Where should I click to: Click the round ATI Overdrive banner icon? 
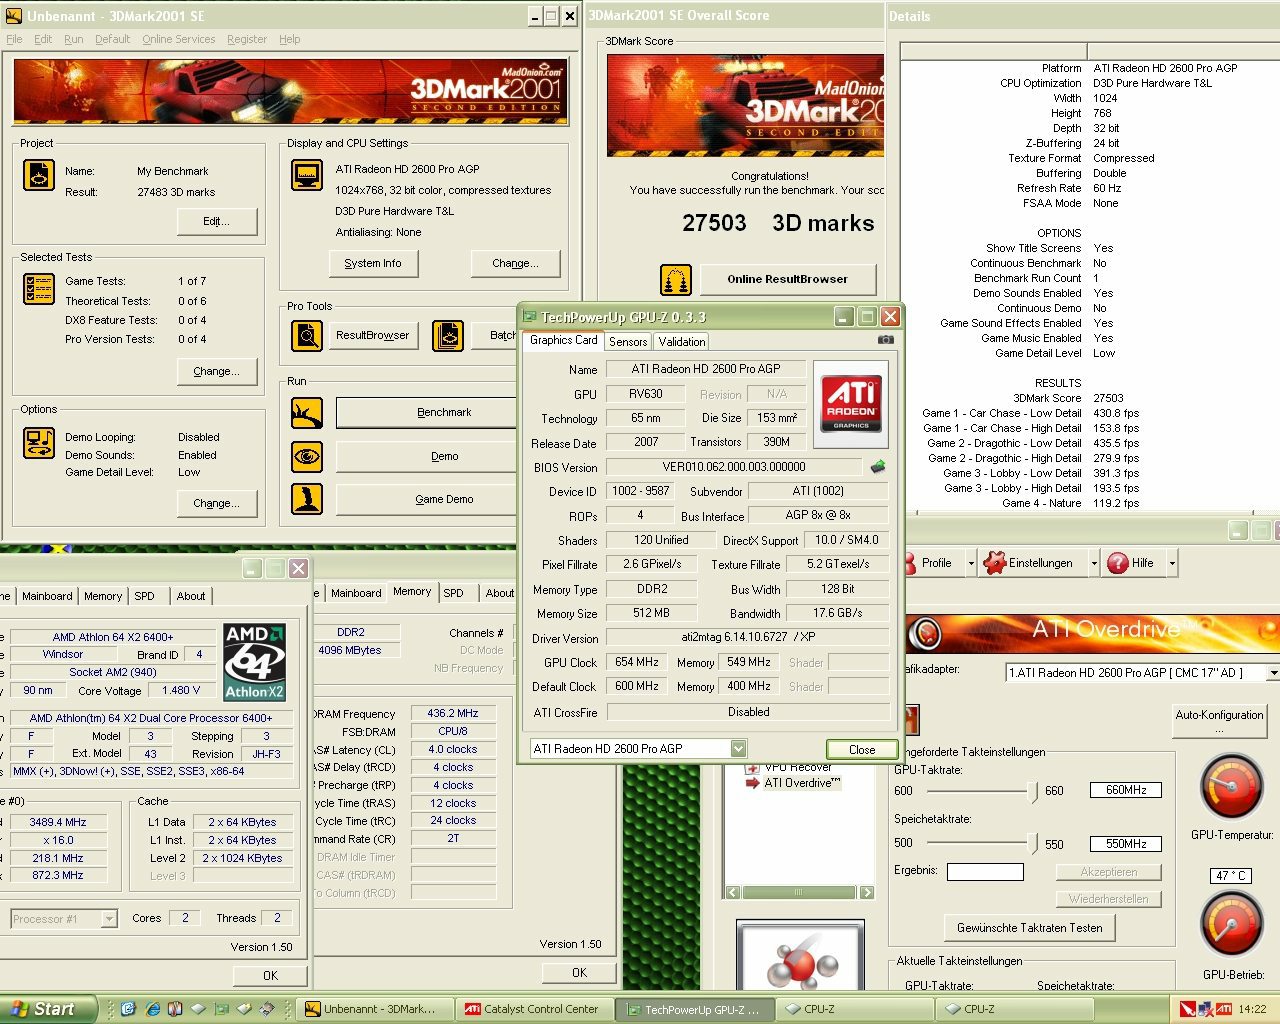pyautogui.click(x=925, y=634)
